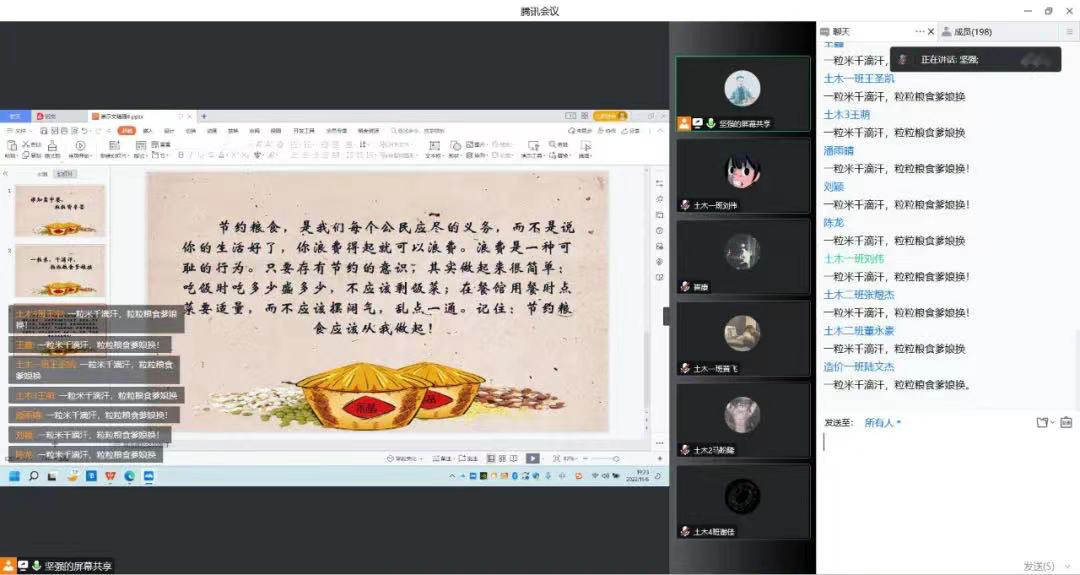Click the file-send icon above chat input
The height and width of the screenshot is (575, 1080).
(1044, 423)
